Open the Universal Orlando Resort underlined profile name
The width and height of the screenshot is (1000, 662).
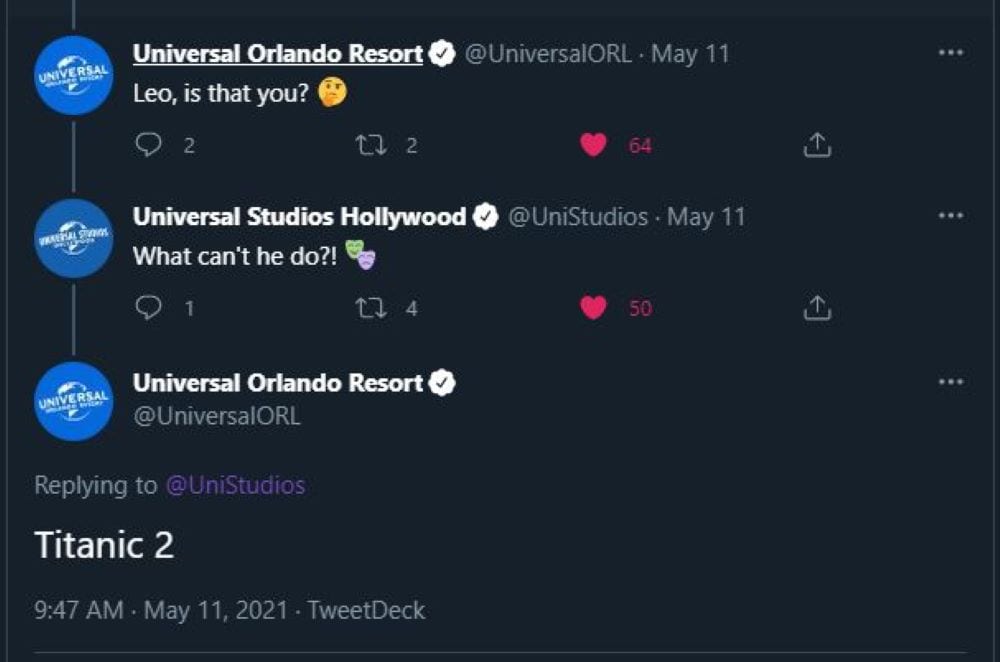(277, 54)
